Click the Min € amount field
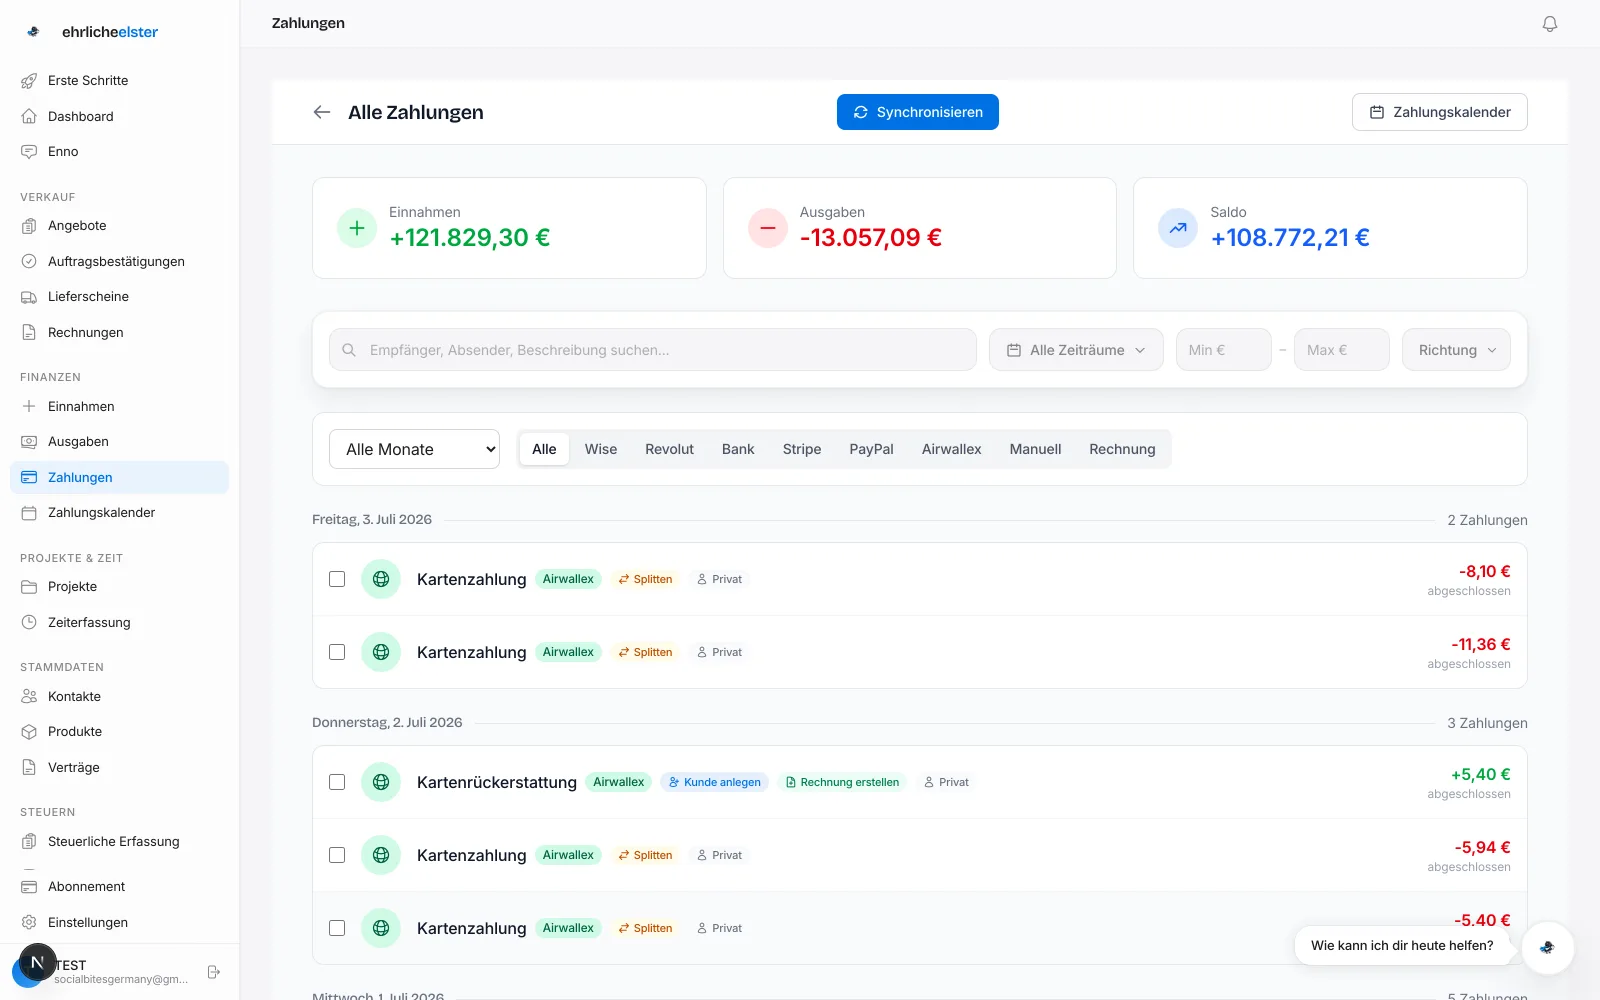Screen dimensions: 1600x1000 pos(1224,350)
